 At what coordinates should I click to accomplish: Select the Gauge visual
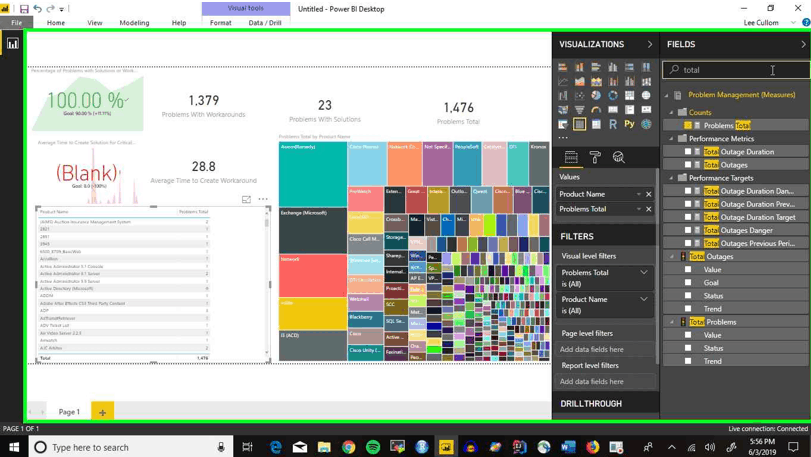596,110
